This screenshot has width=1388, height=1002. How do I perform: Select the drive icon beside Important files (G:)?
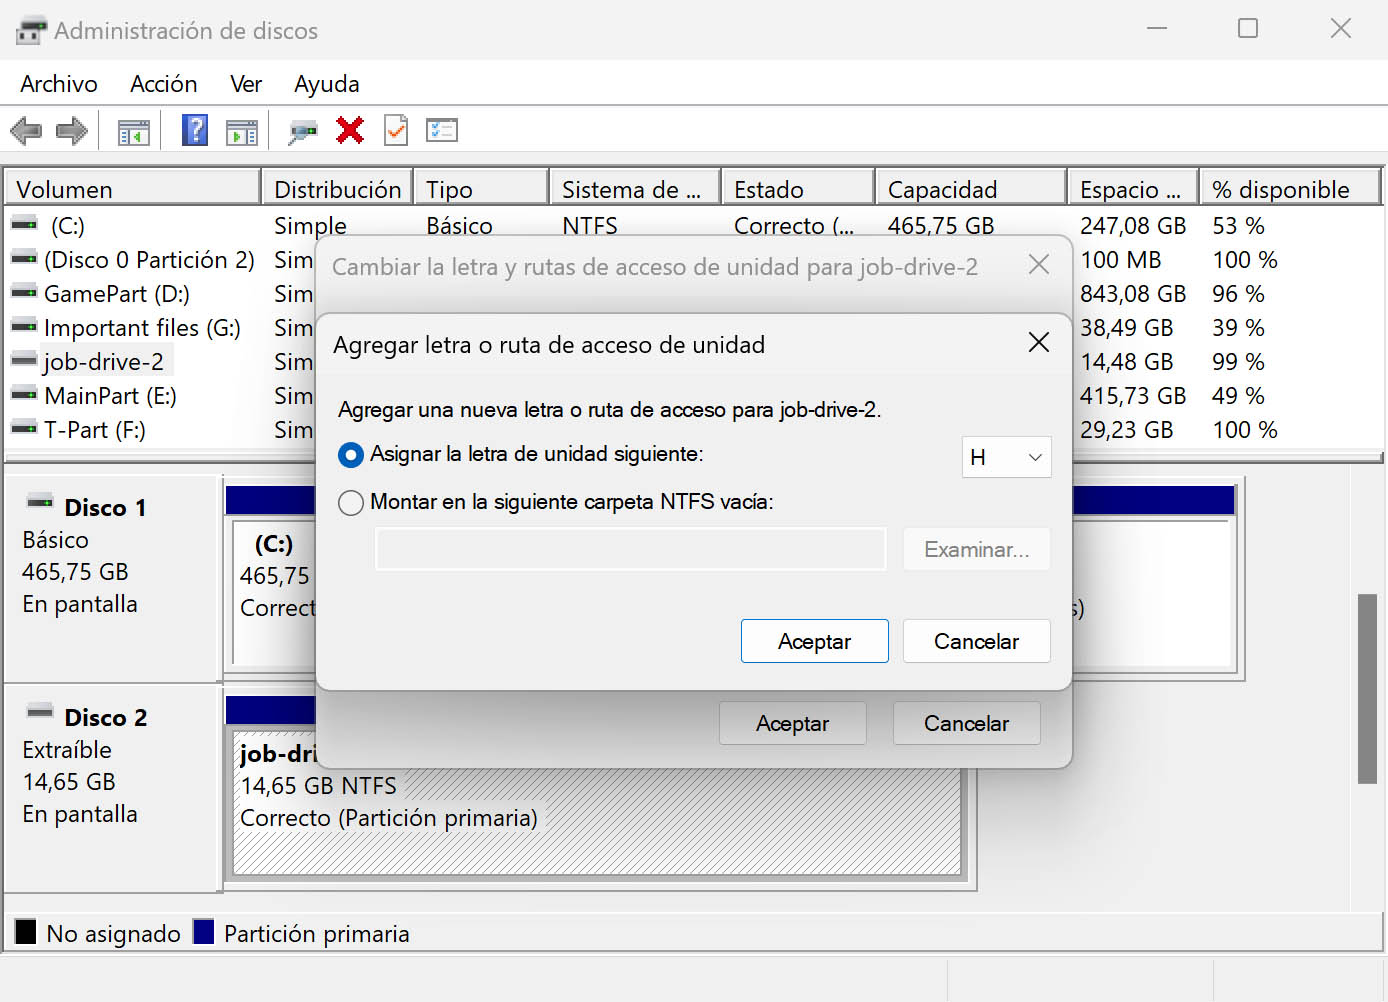24,327
